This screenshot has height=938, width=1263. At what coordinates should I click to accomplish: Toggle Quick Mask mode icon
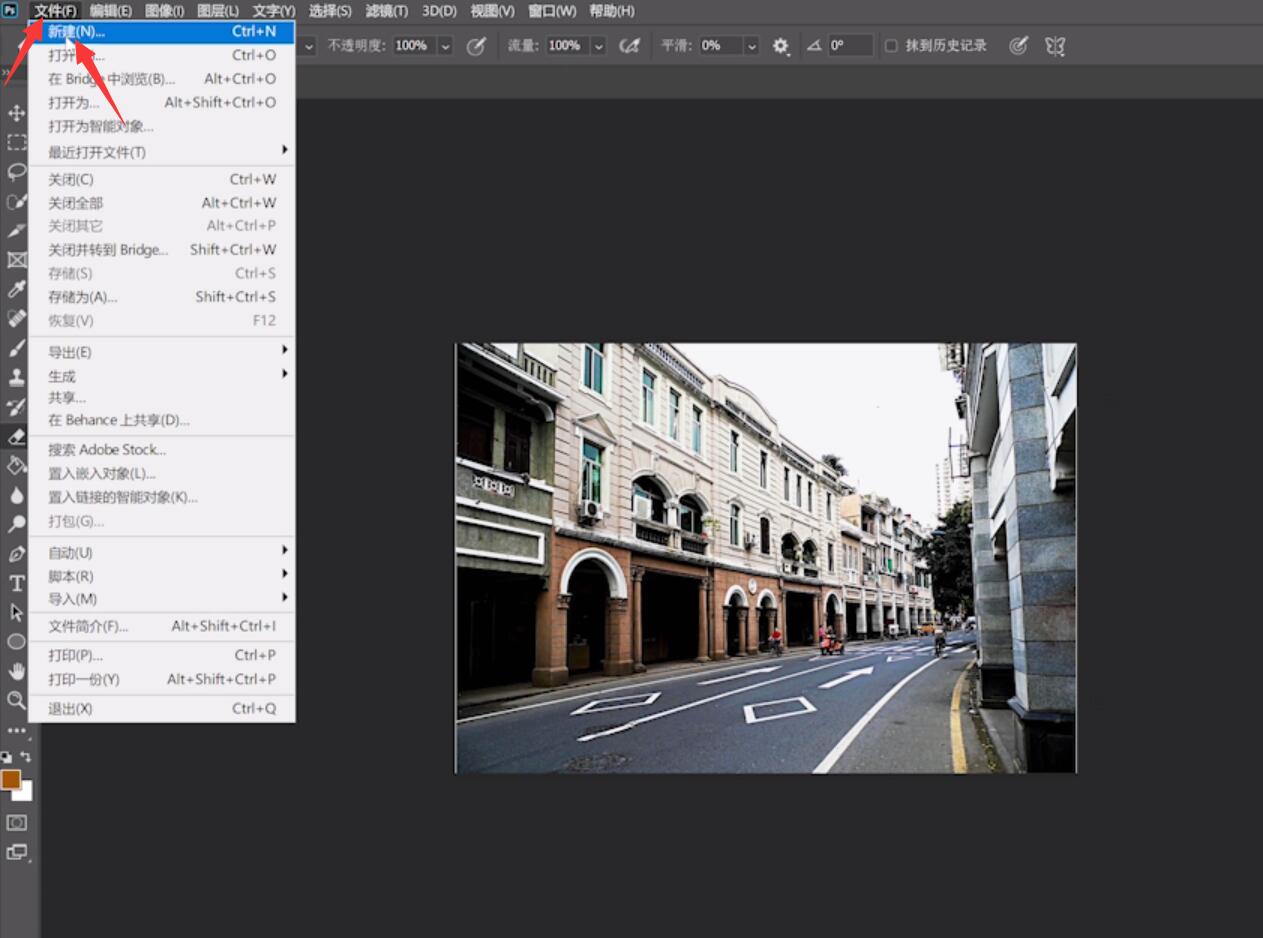(x=16, y=822)
